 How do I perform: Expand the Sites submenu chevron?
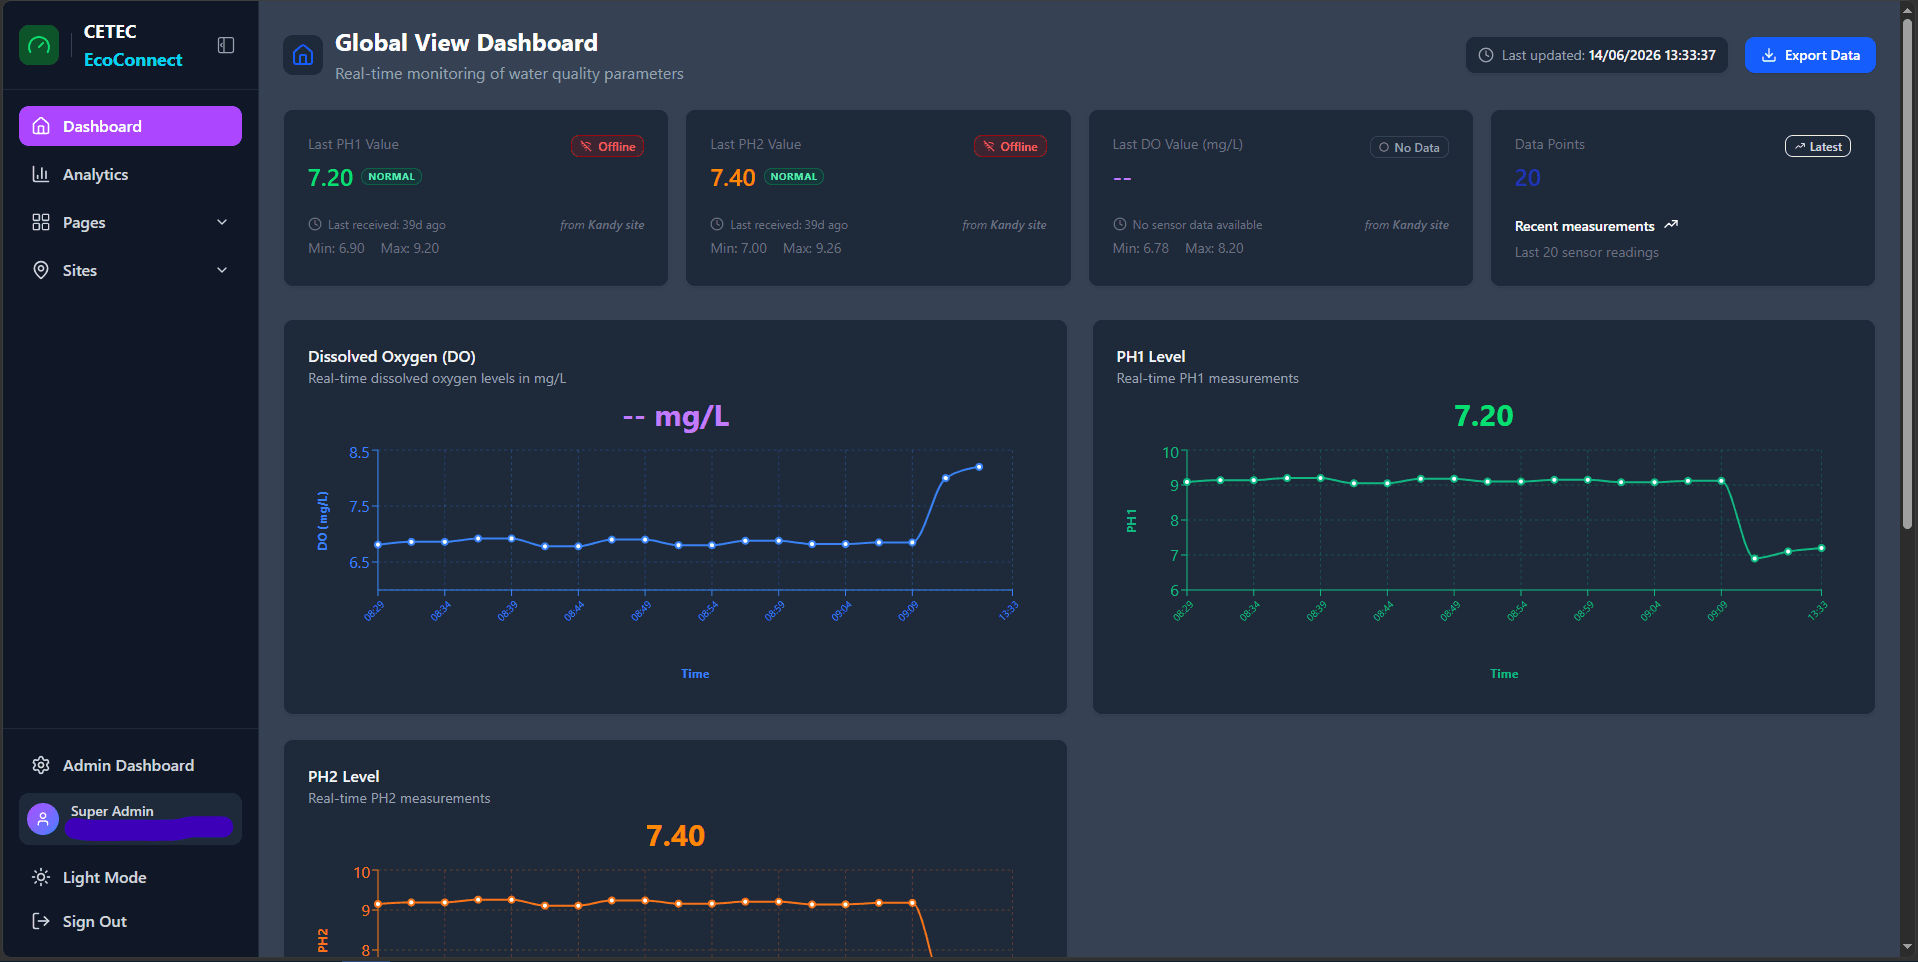click(222, 270)
